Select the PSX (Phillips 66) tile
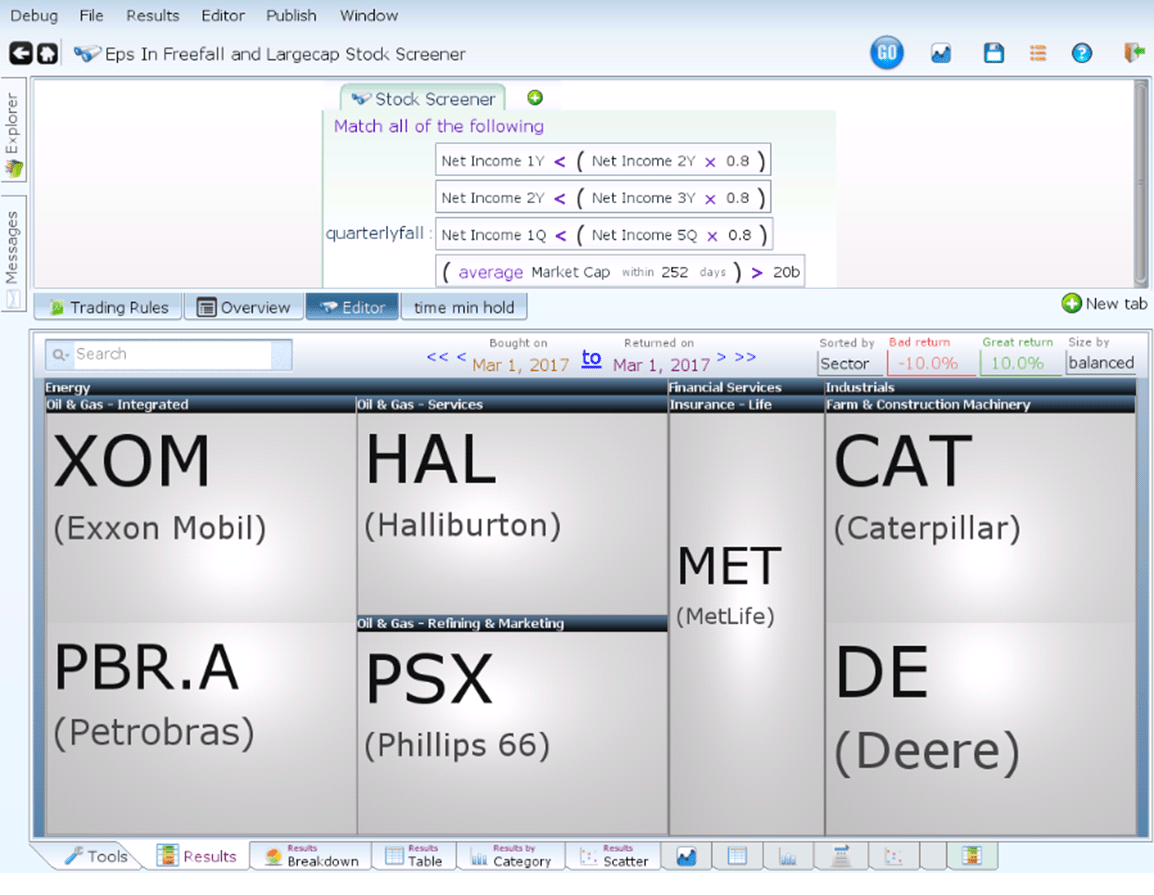Screen dimensions: 1154x895 point(512,732)
